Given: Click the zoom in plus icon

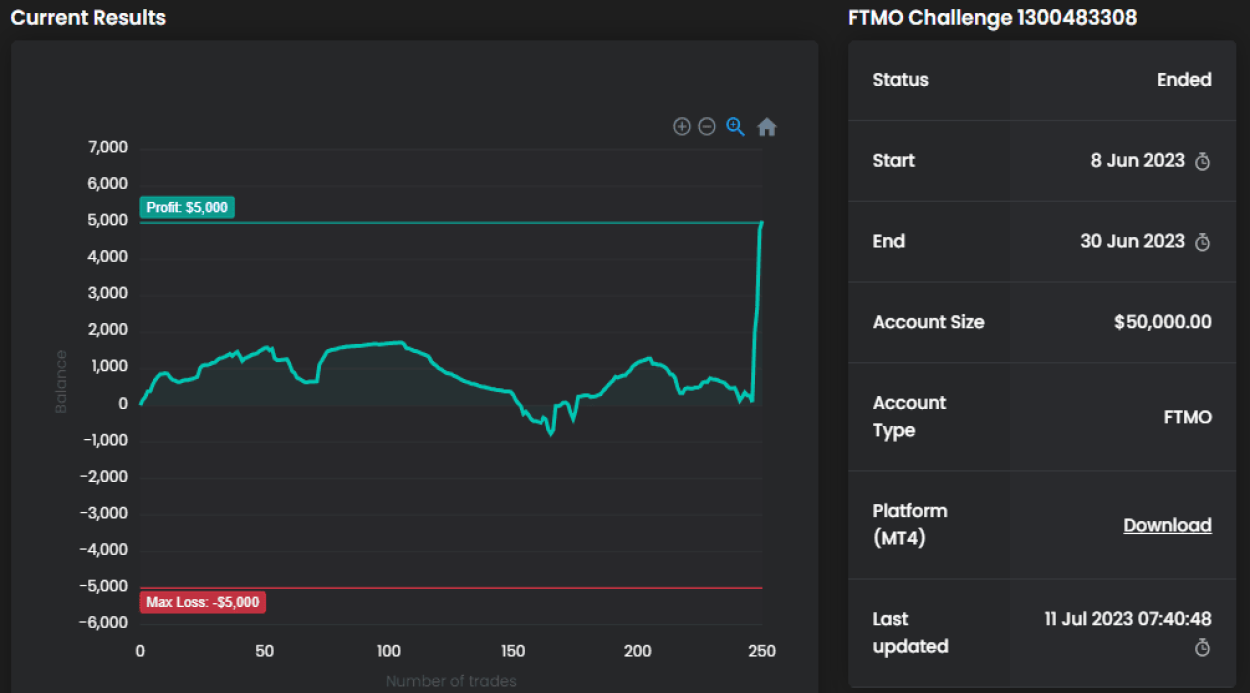Looking at the screenshot, I should click(x=682, y=127).
